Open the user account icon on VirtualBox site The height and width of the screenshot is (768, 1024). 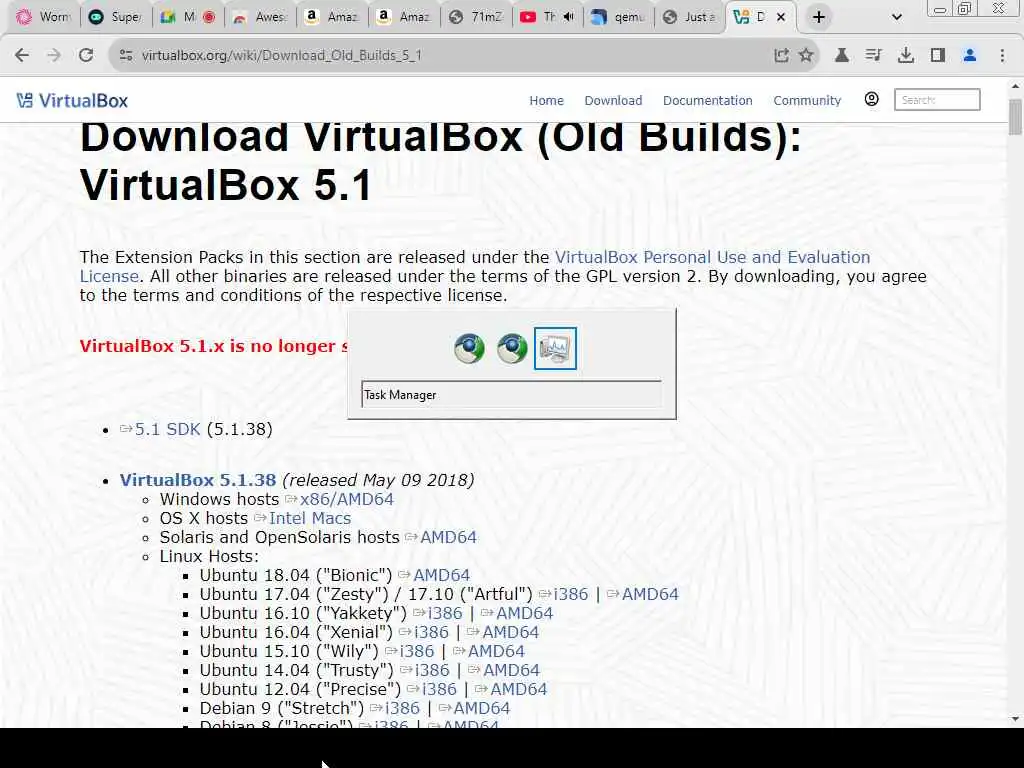tap(871, 99)
